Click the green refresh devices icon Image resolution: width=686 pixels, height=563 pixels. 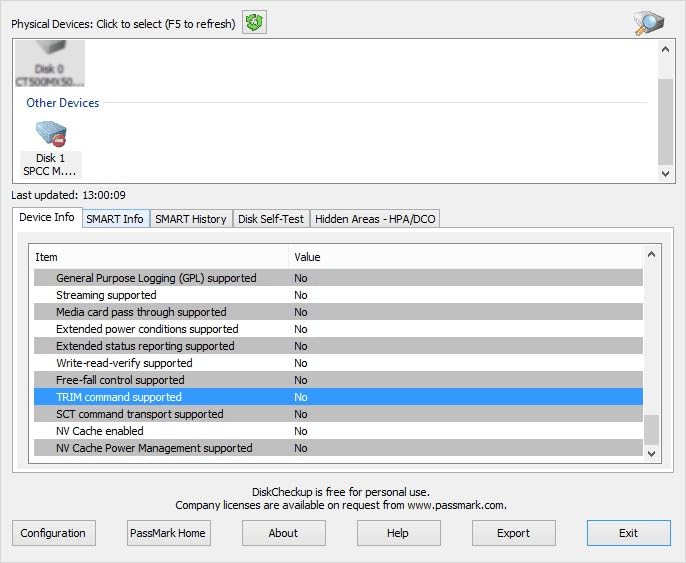click(x=254, y=22)
